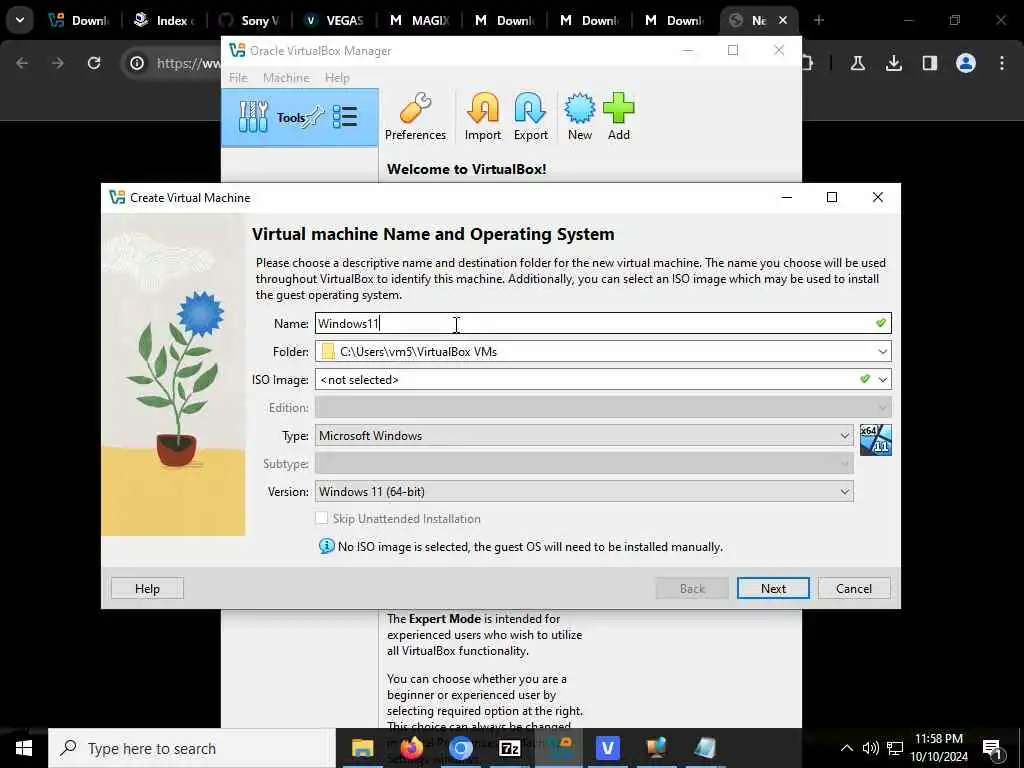The width and height of the screenshot is (1024, 768).
Task: Switch to the Sony V browser tab
Action: (x=248, y=20)
